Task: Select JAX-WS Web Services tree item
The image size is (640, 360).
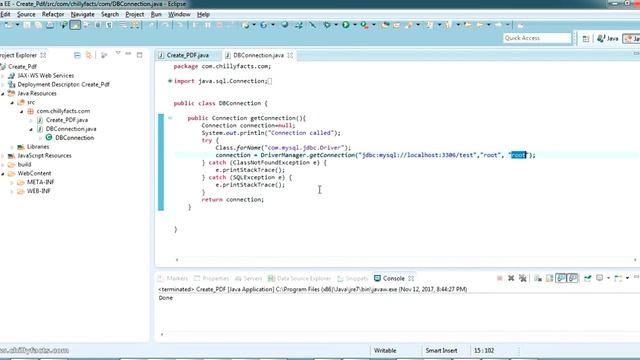Action: pyautogui.click(x=45, y=76)
